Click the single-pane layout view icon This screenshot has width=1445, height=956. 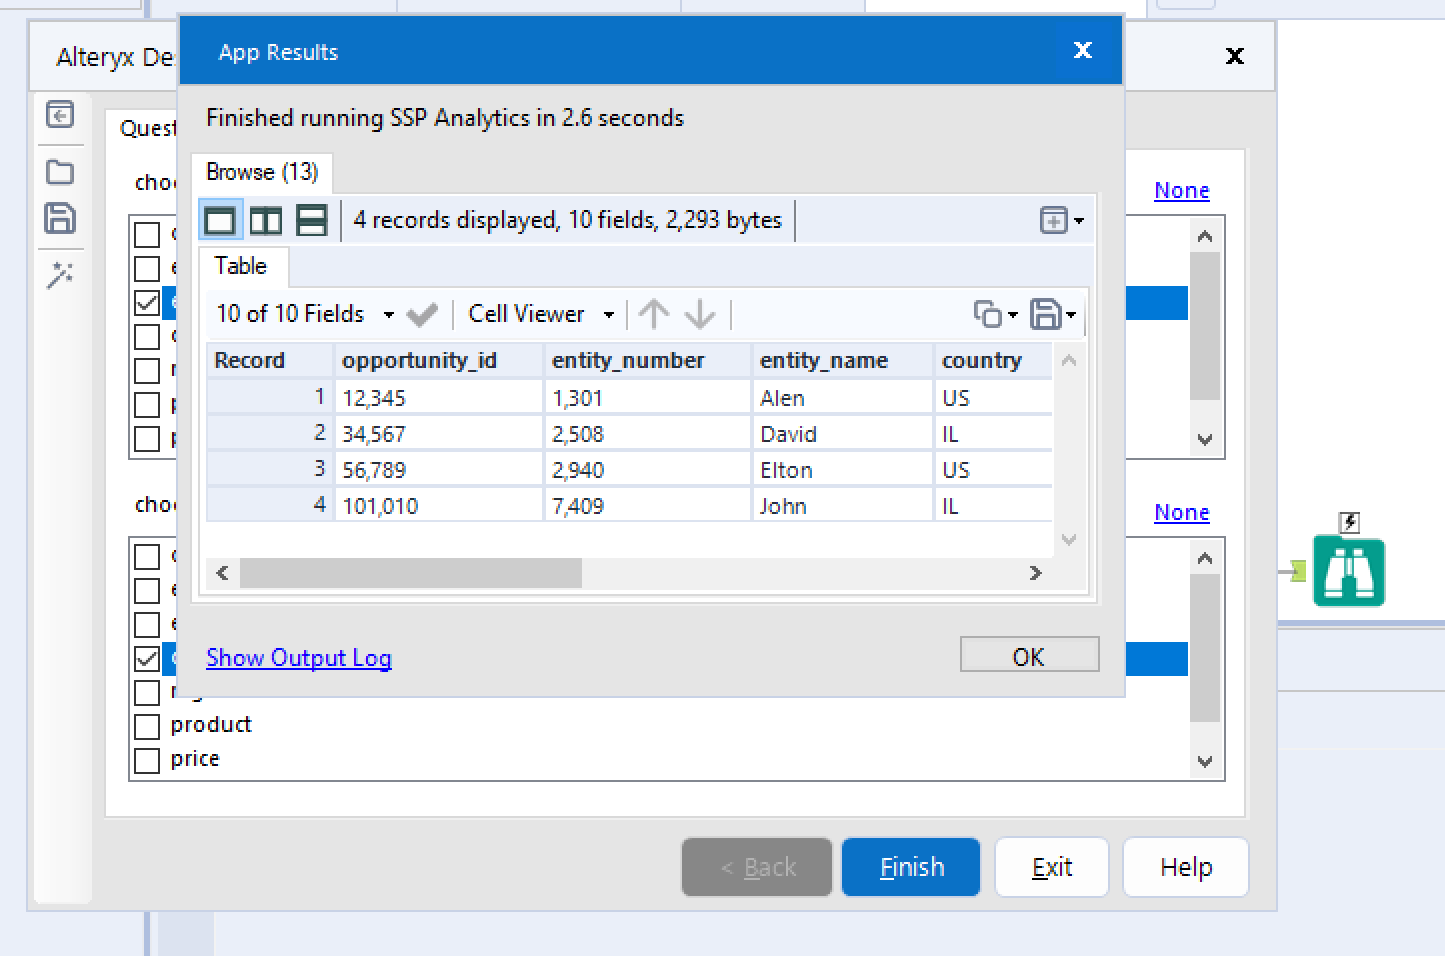pos(220,220)
